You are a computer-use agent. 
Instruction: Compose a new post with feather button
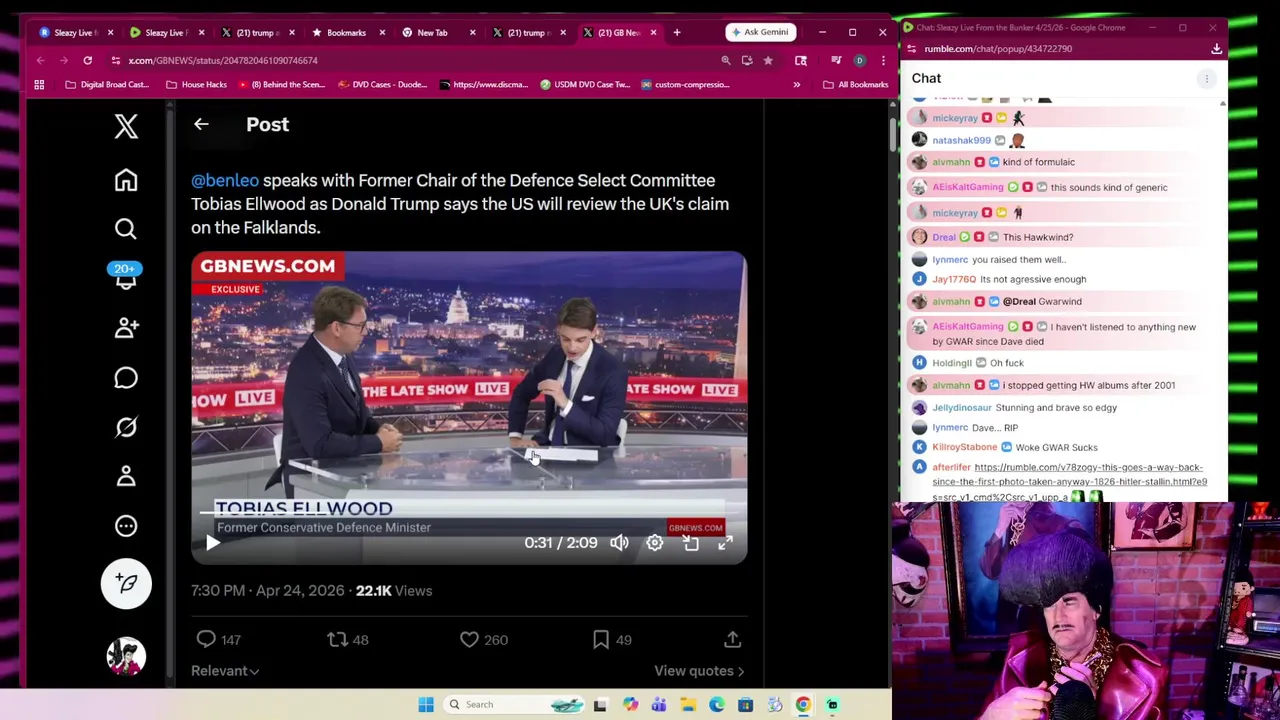tap(126, 584)
